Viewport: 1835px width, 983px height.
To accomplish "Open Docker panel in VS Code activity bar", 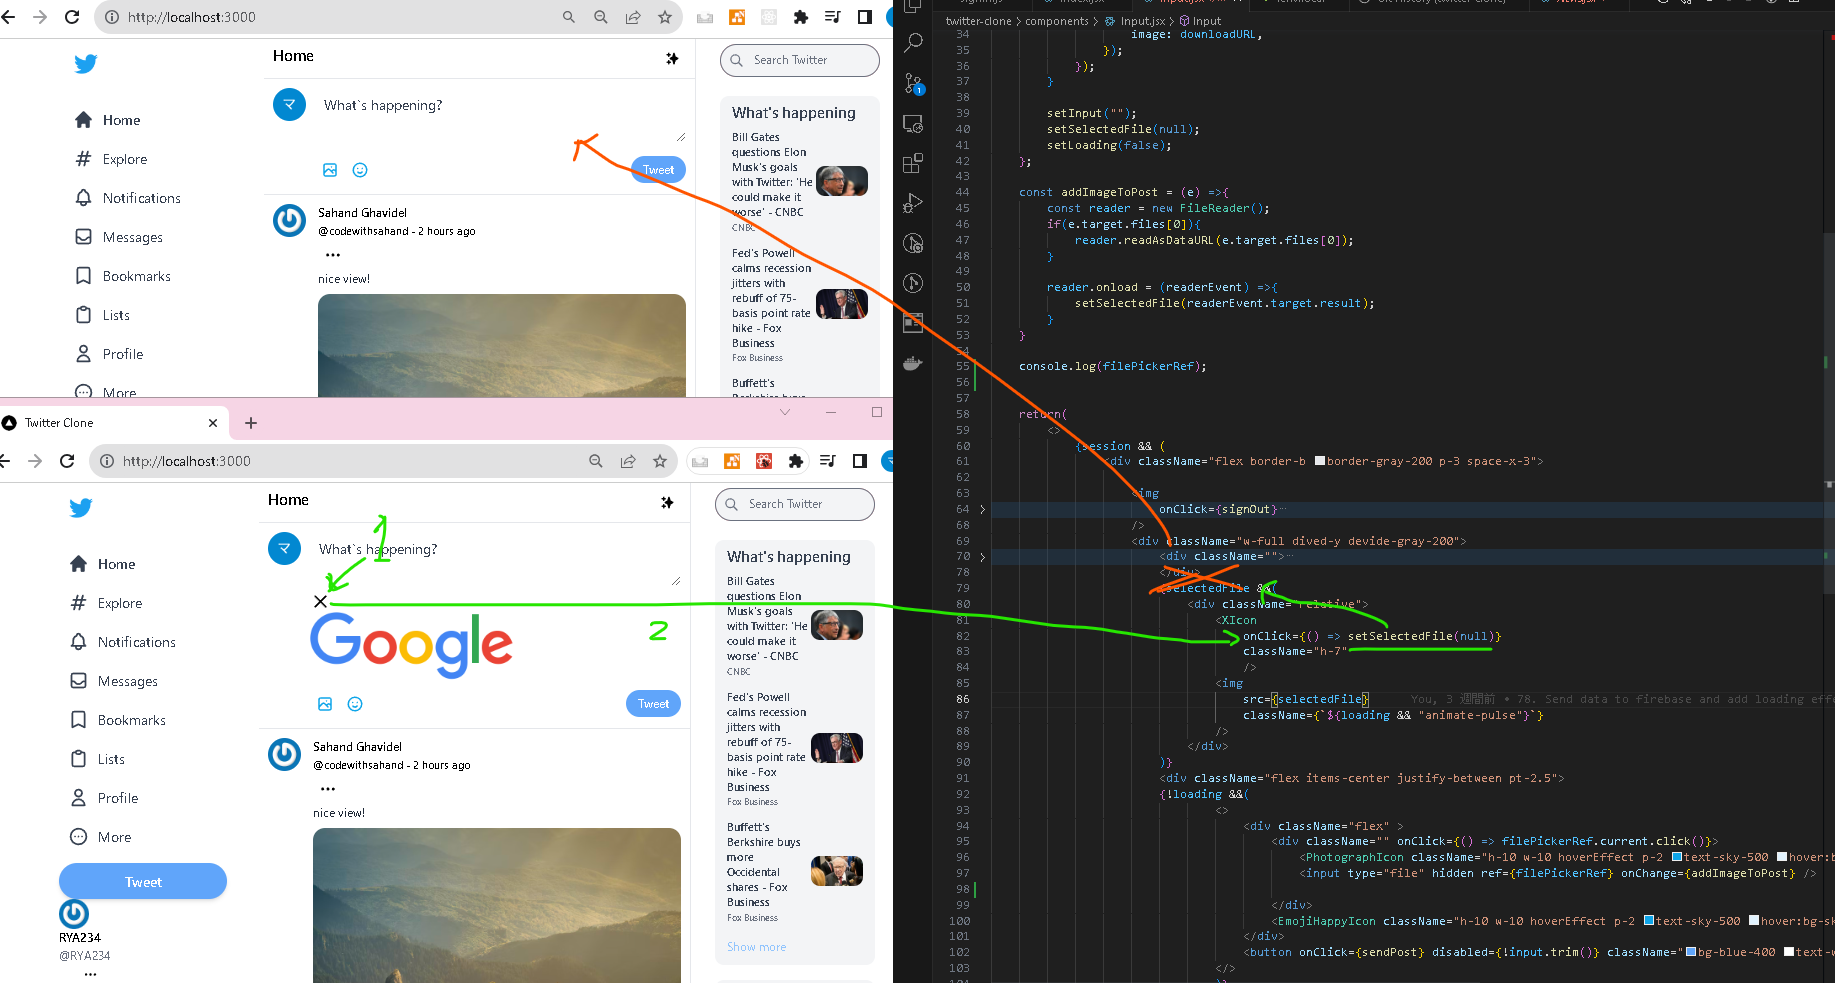I will (x=913, y=363).
